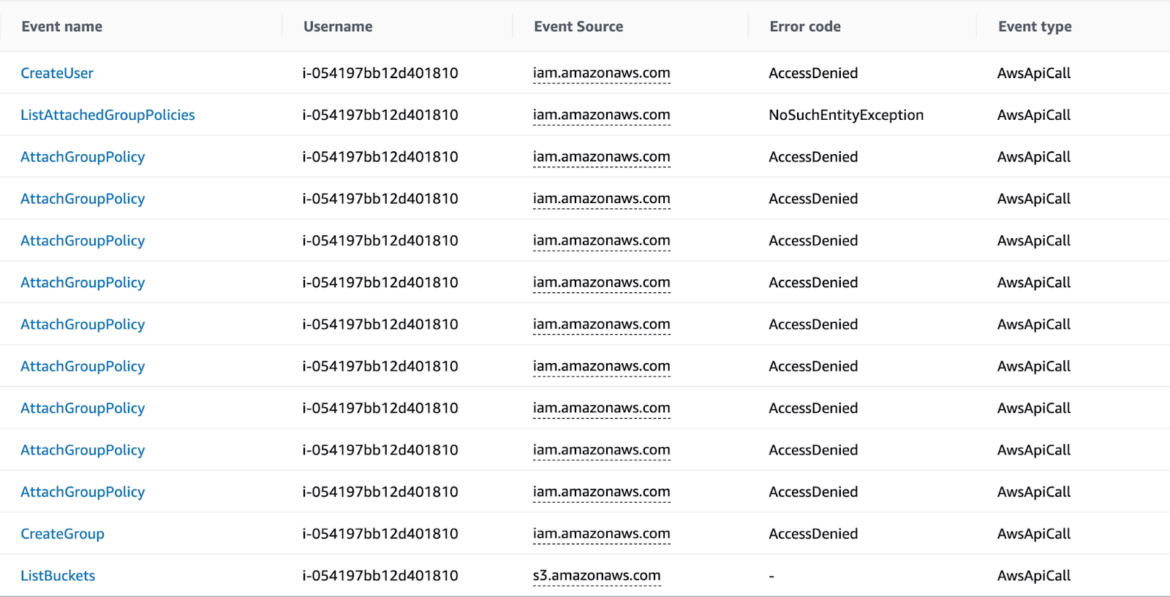Viewport: 1170px width, 597px height.
Task: Open the ListAttachedGroupPolicies event details
Action: point(107,114)
